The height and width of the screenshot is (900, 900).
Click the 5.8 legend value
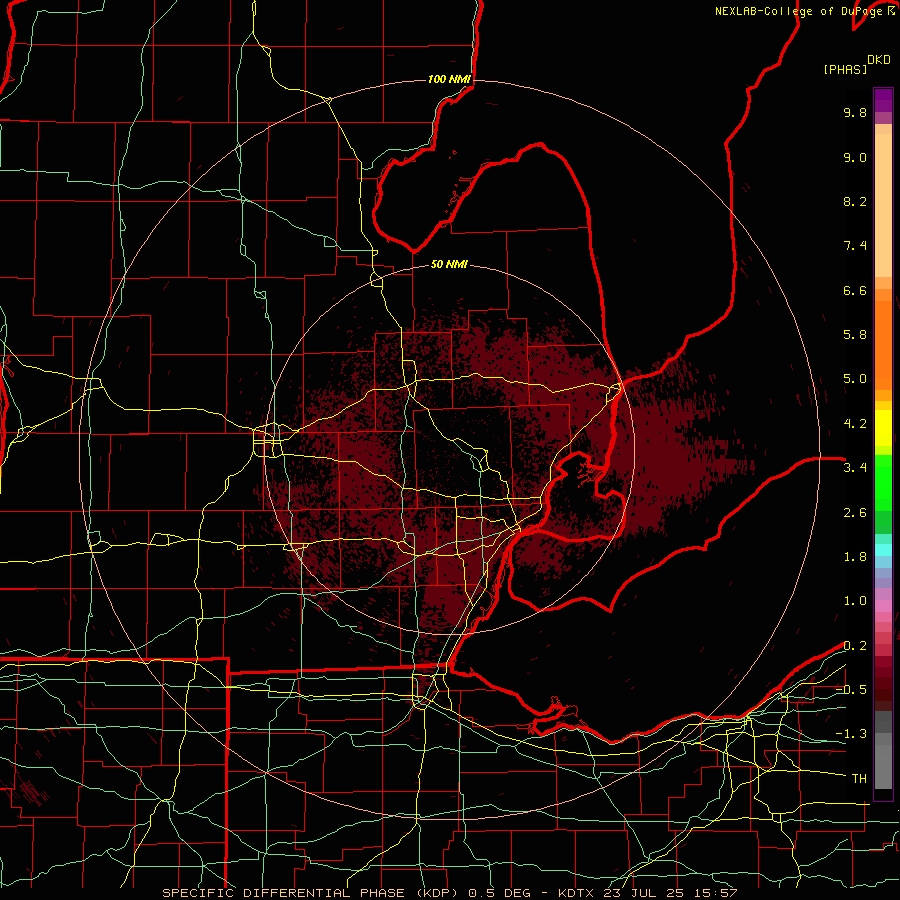click(855, 335)
